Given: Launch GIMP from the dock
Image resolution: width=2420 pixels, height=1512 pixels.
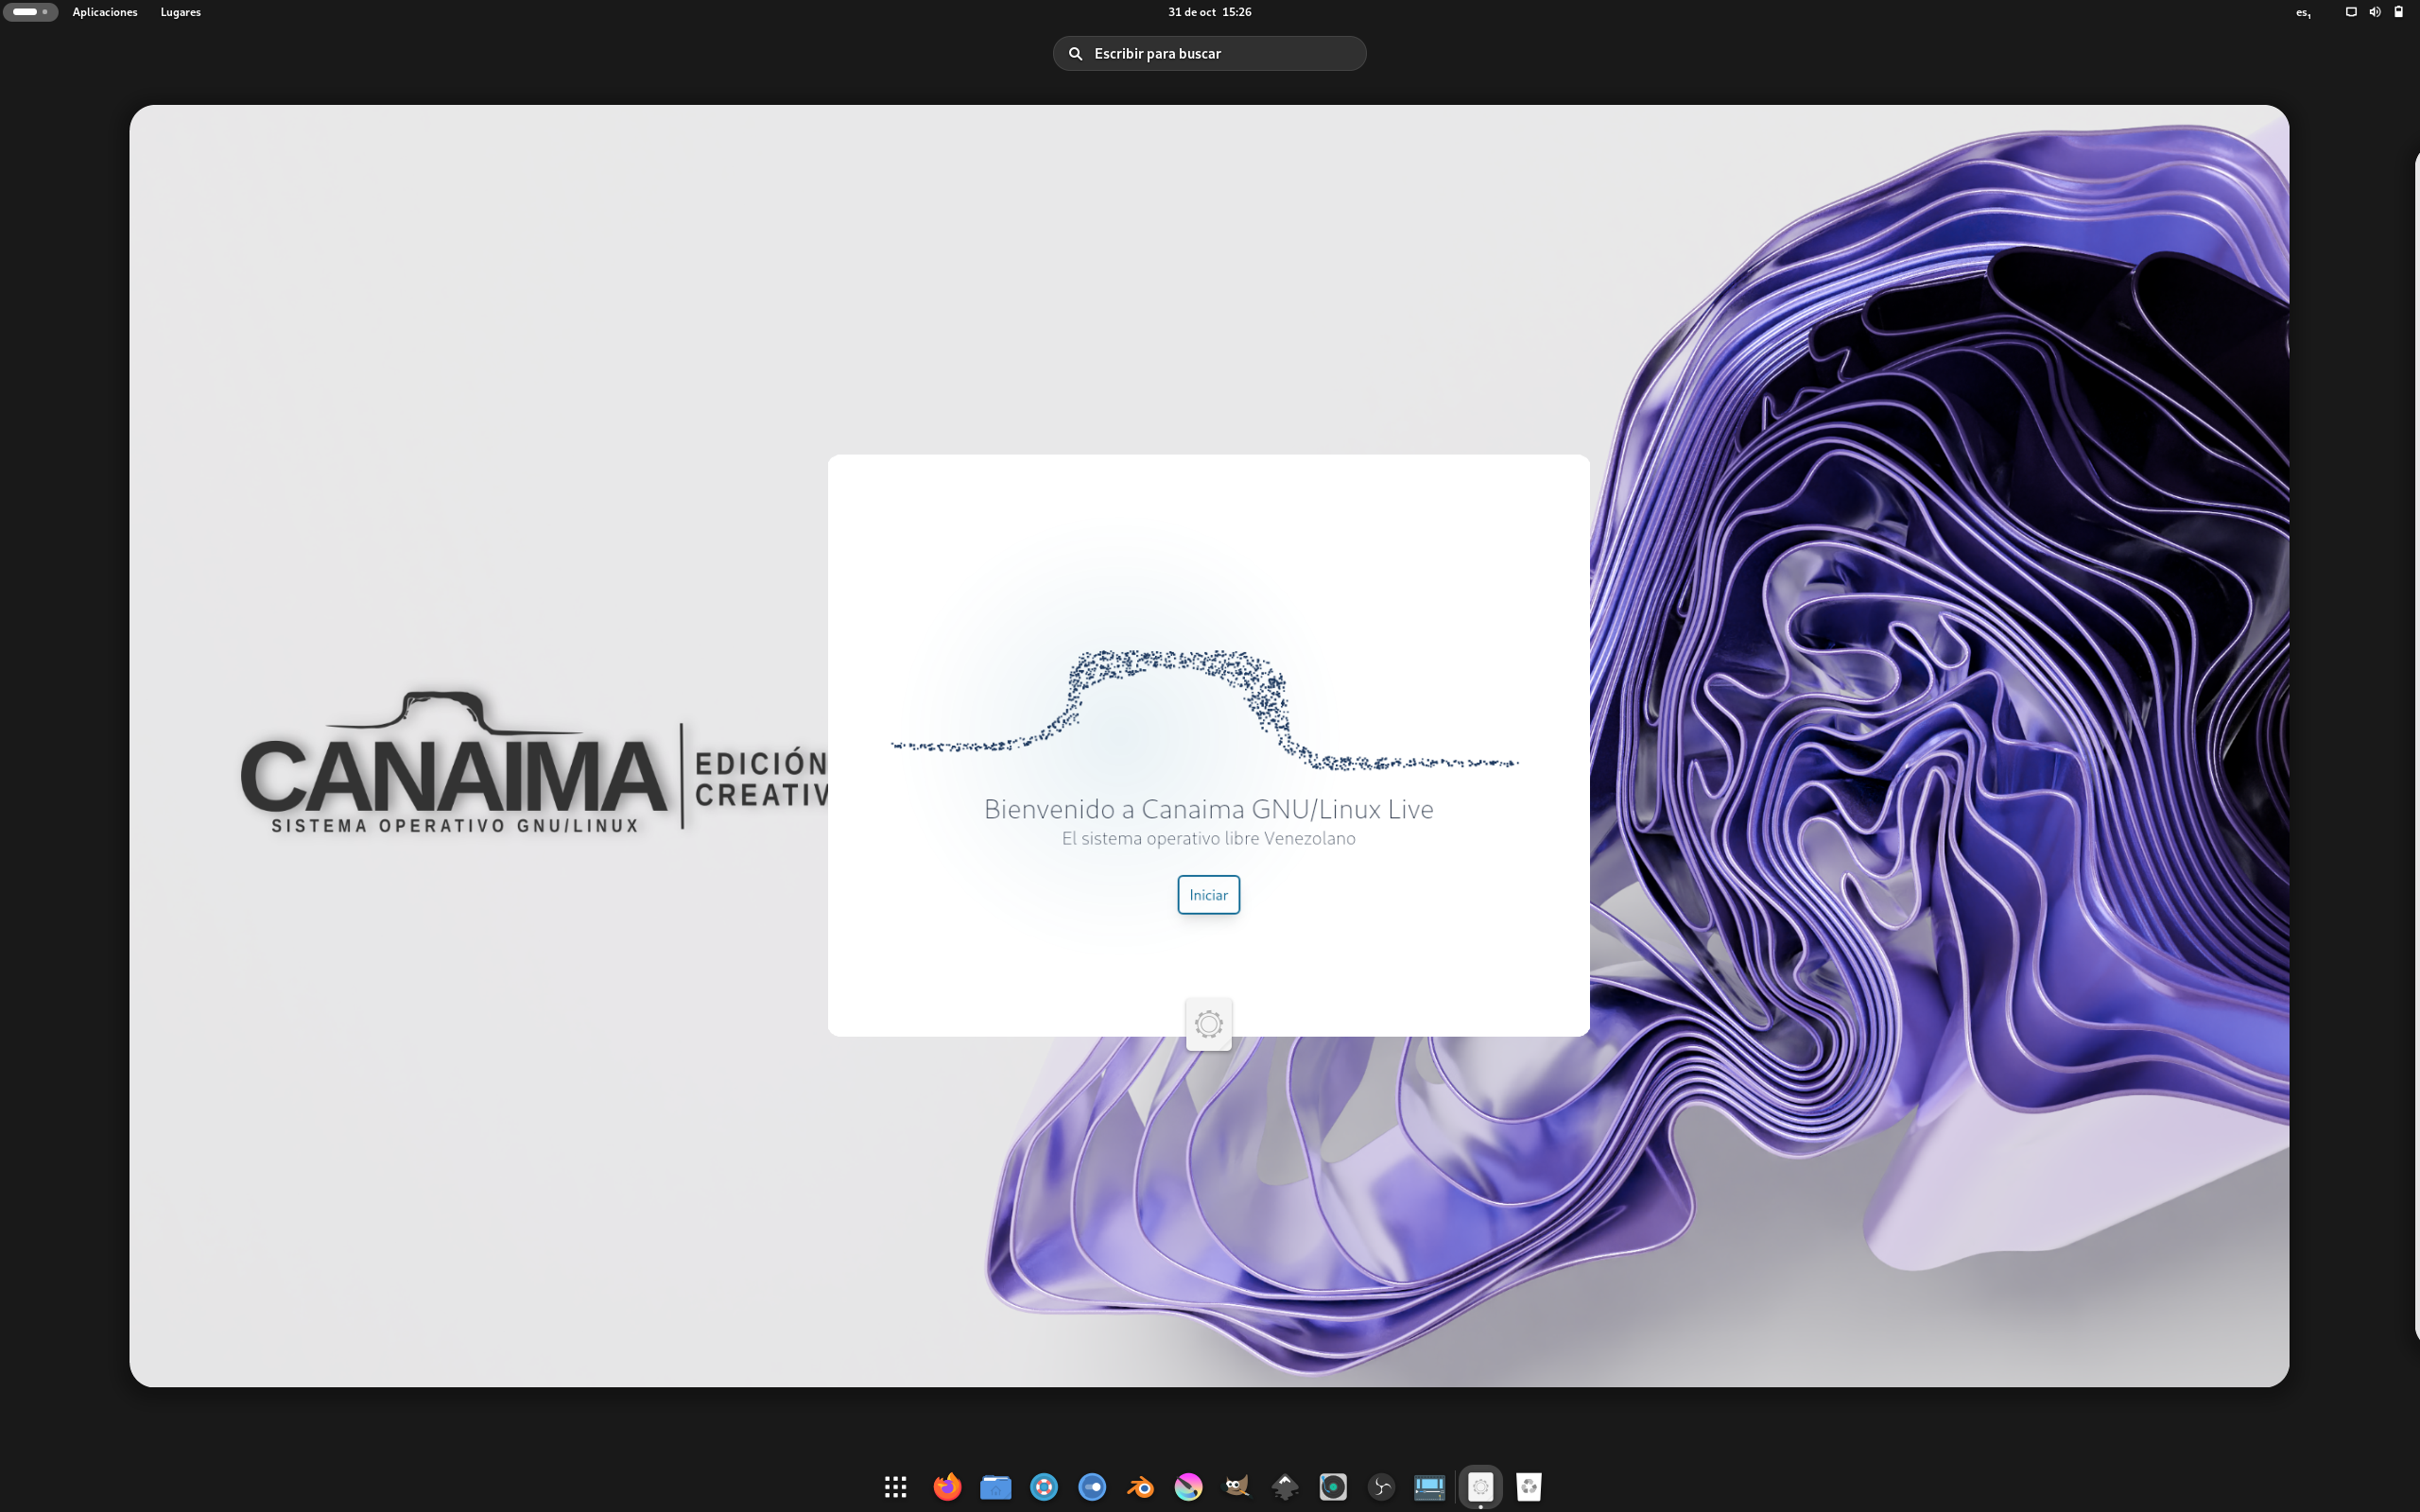Looking at the screenshot, I should pyautogui.click(x=1237, y=1486).
